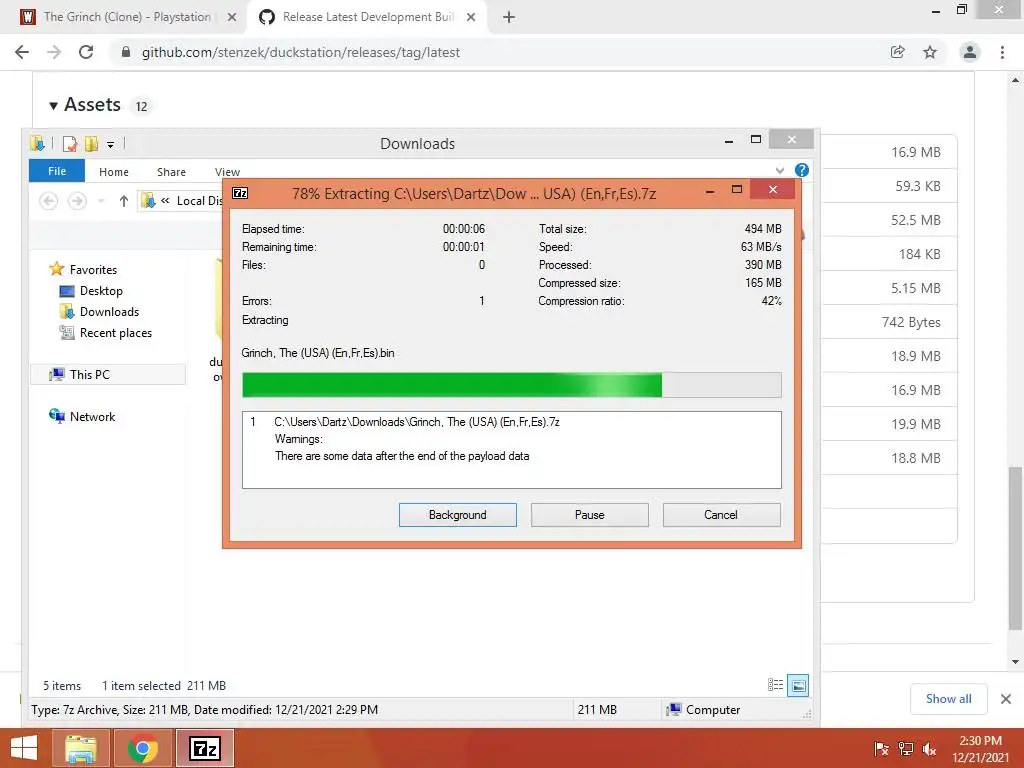This screenshot has width=1024, height=768.
Task: Click Grinch, The (USA) (En,Fr,Es).bin filename
Action: pyautogui.click(x=317, y=353)
